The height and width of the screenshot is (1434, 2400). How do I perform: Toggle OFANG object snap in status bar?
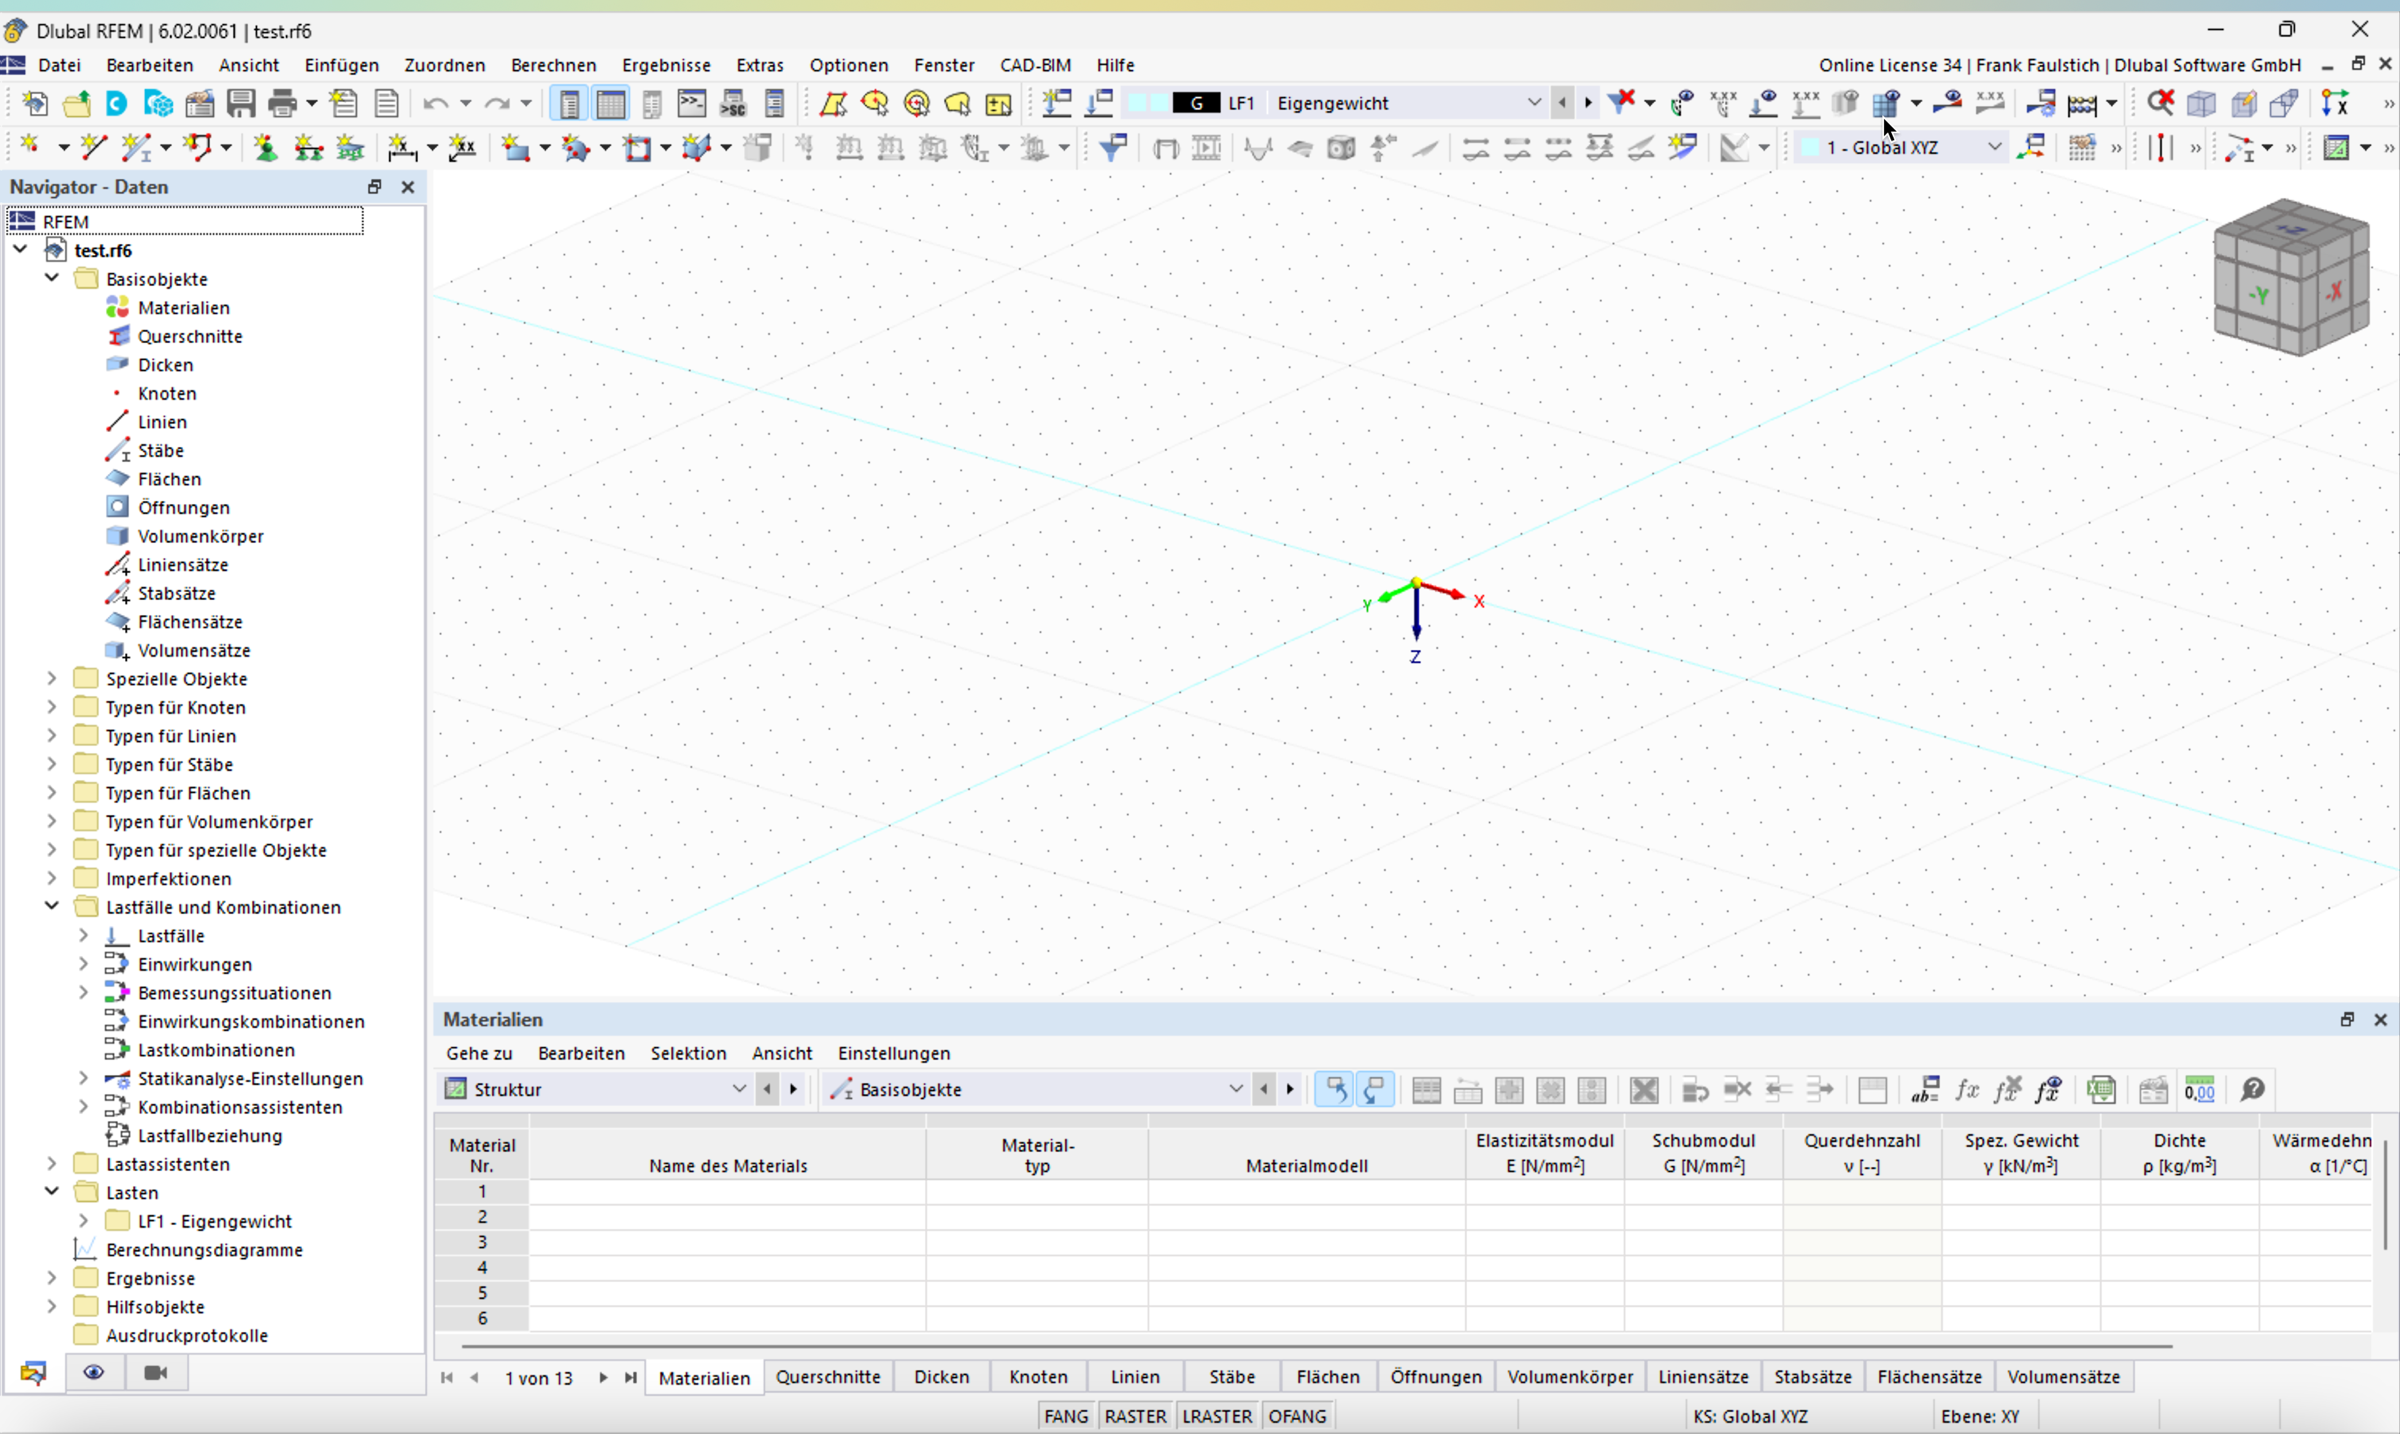coord(1297,1416)
